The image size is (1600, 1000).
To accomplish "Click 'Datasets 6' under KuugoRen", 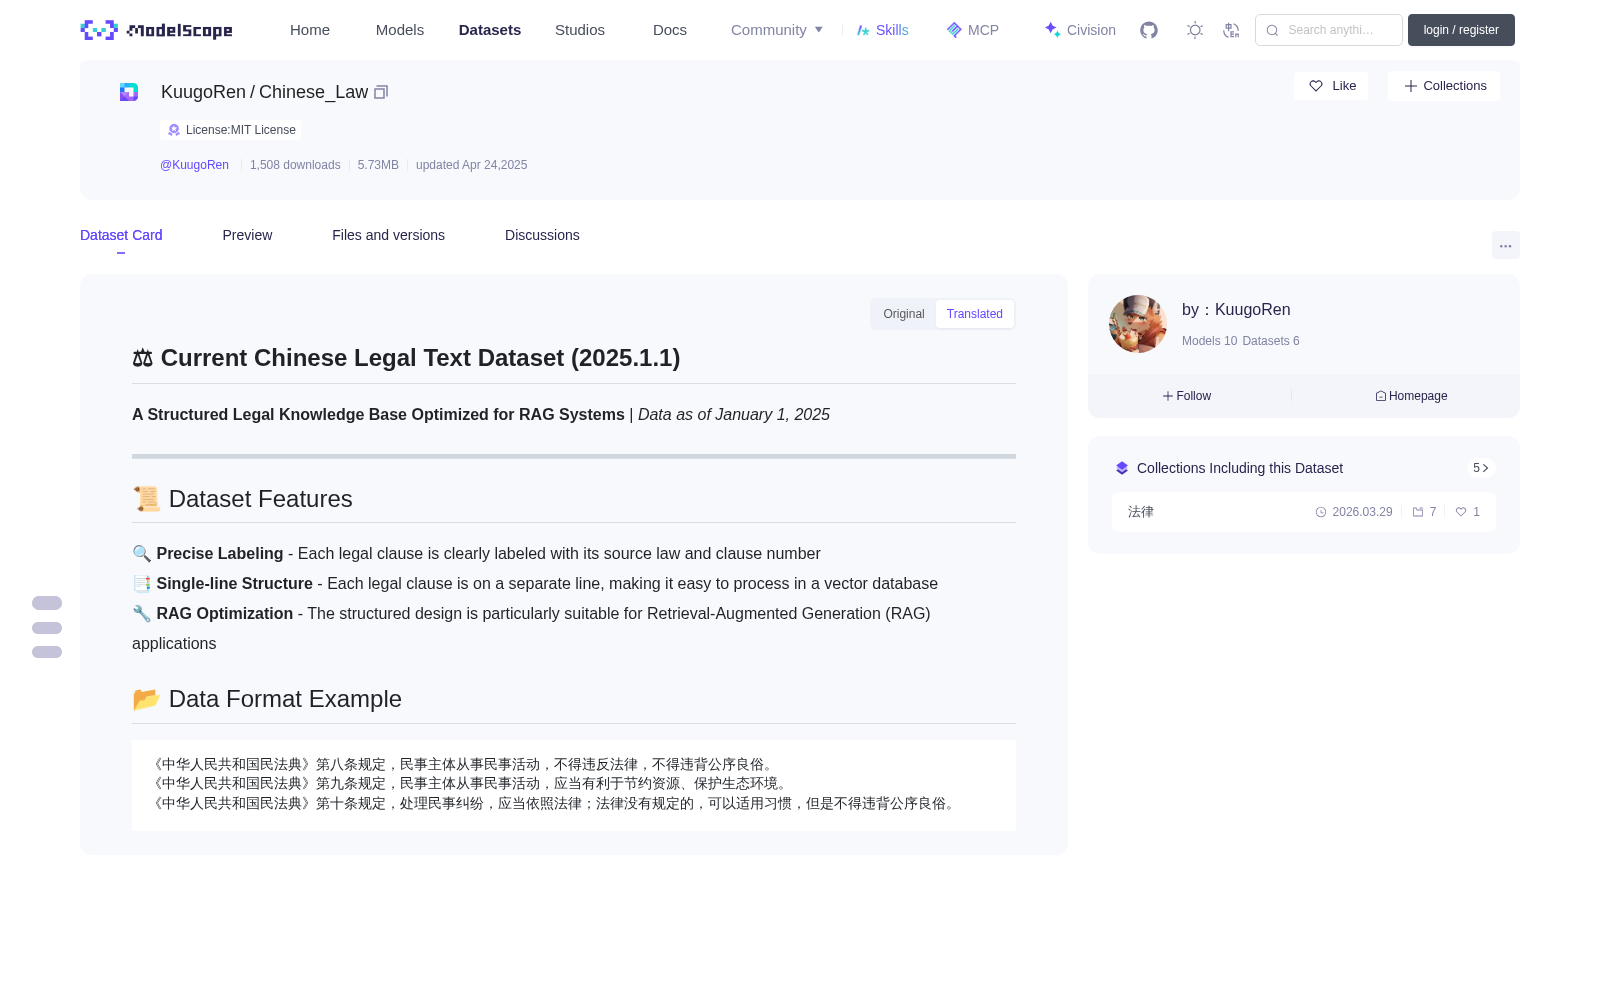I will click(x=1270, y=341).
